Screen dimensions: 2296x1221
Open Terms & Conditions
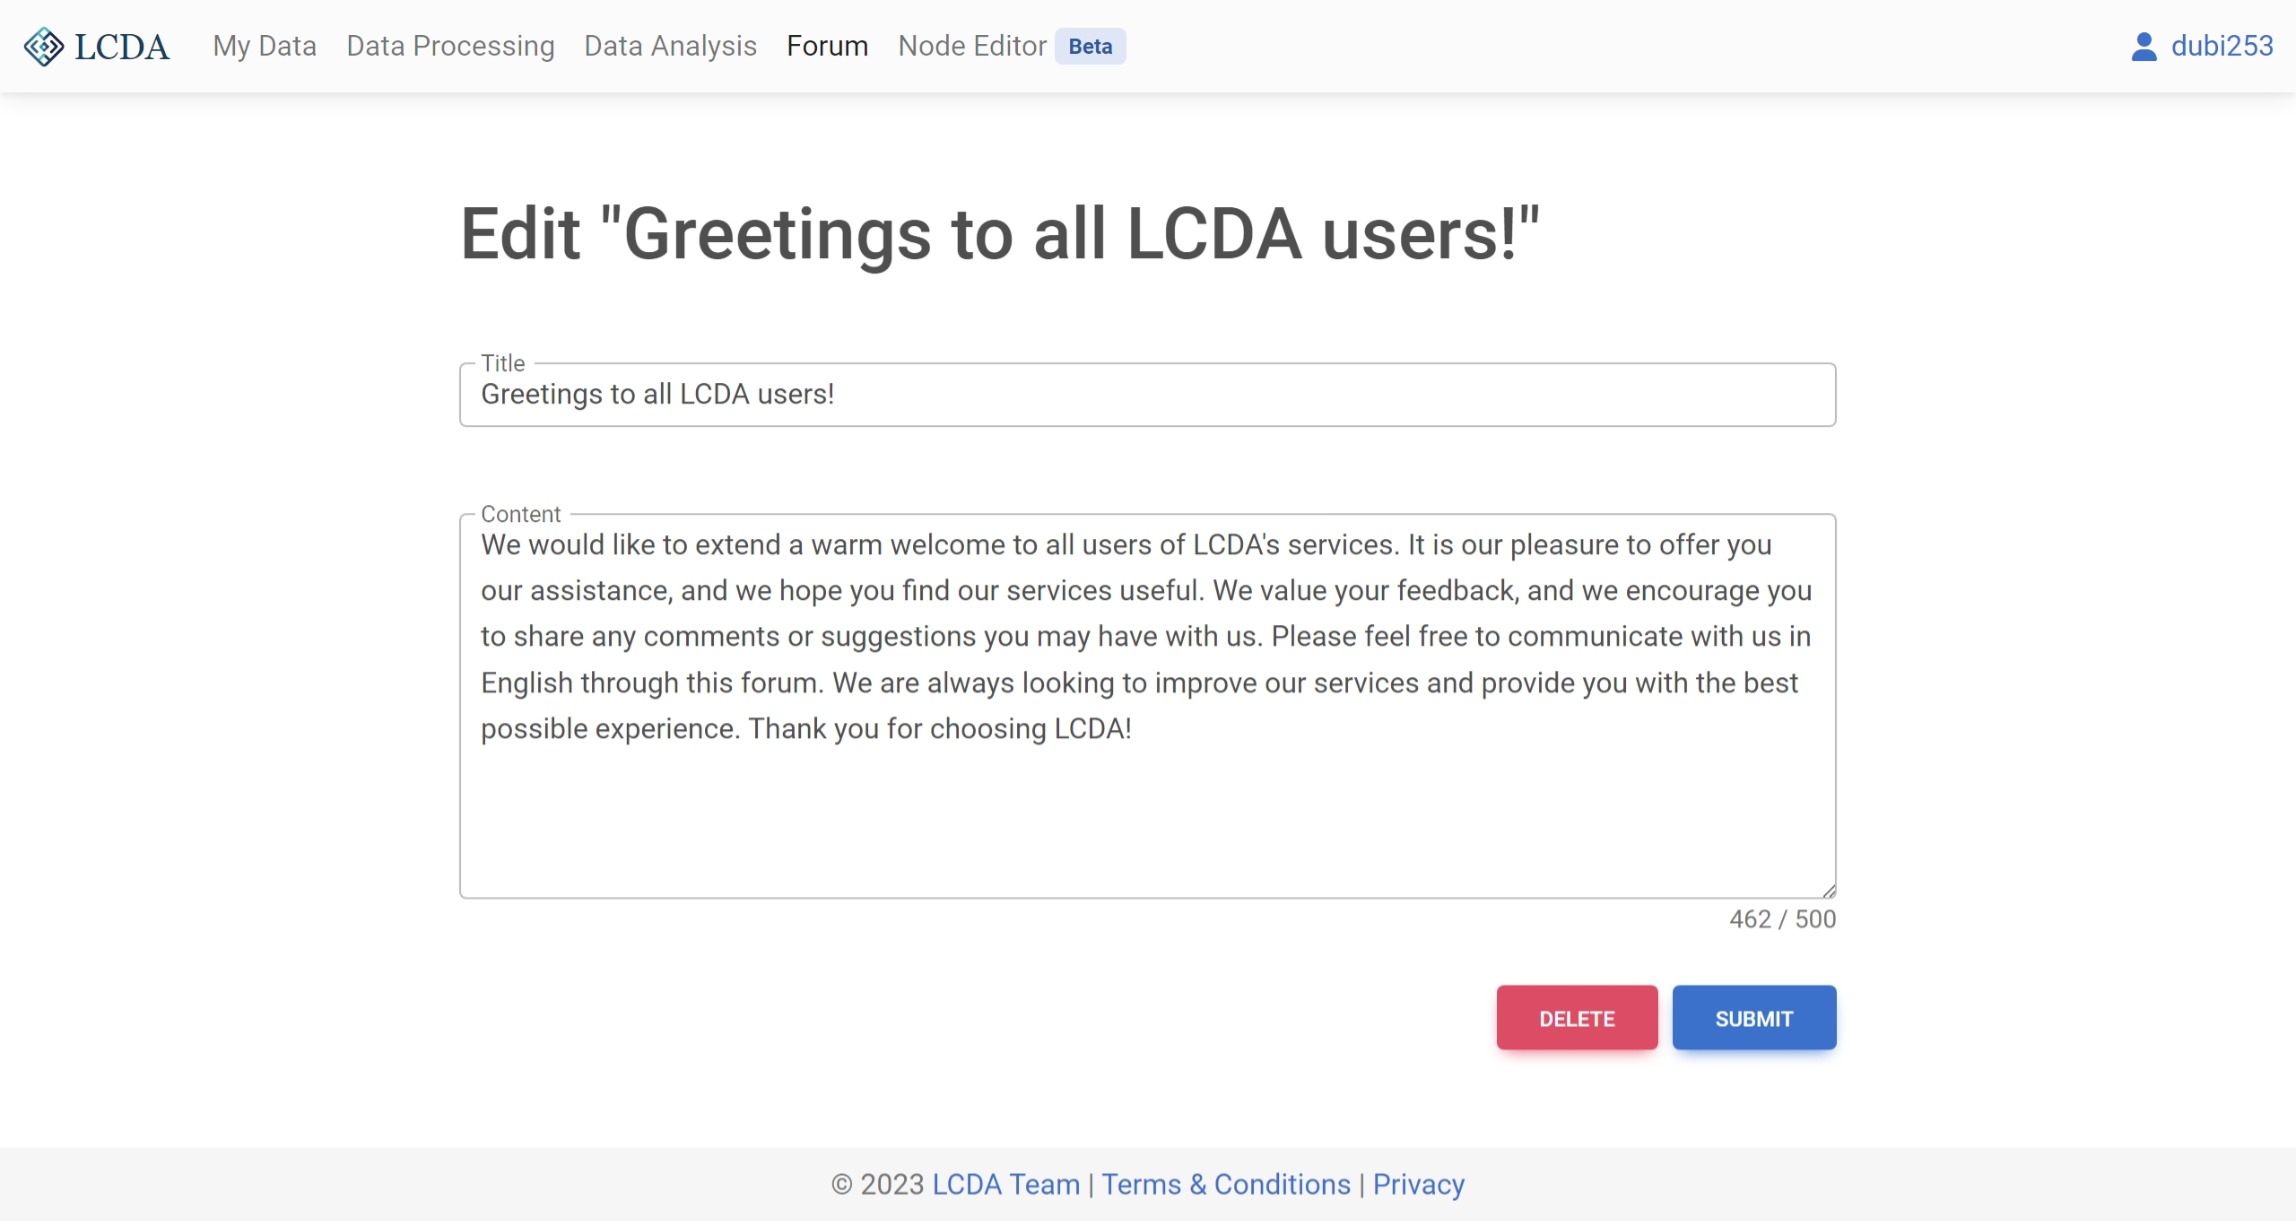click(1227, 1184)
